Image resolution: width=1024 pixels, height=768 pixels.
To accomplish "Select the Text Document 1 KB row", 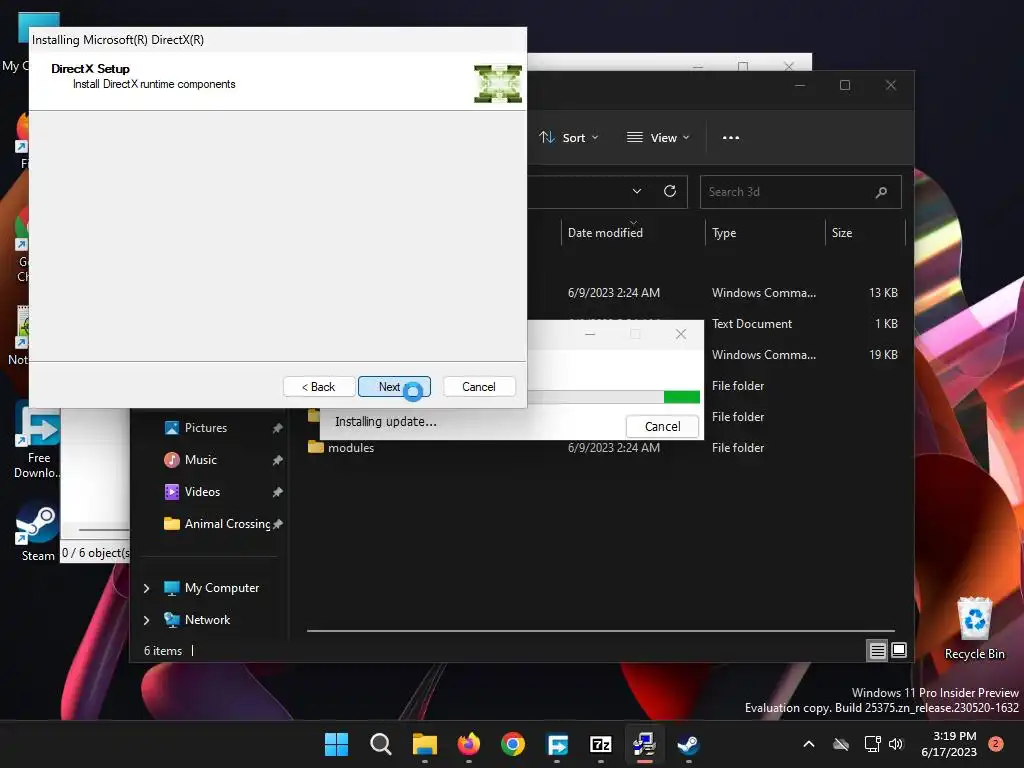I will [805, 324].
